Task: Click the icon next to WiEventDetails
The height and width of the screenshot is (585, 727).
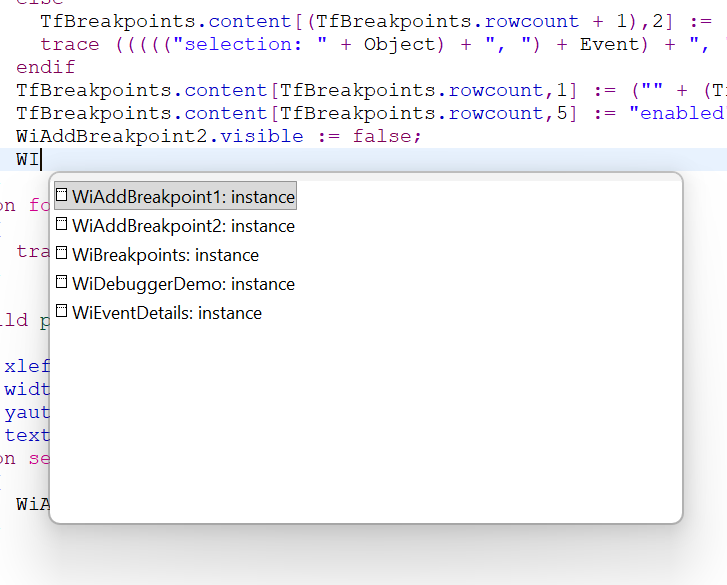Action: click(x=62, y=312)
